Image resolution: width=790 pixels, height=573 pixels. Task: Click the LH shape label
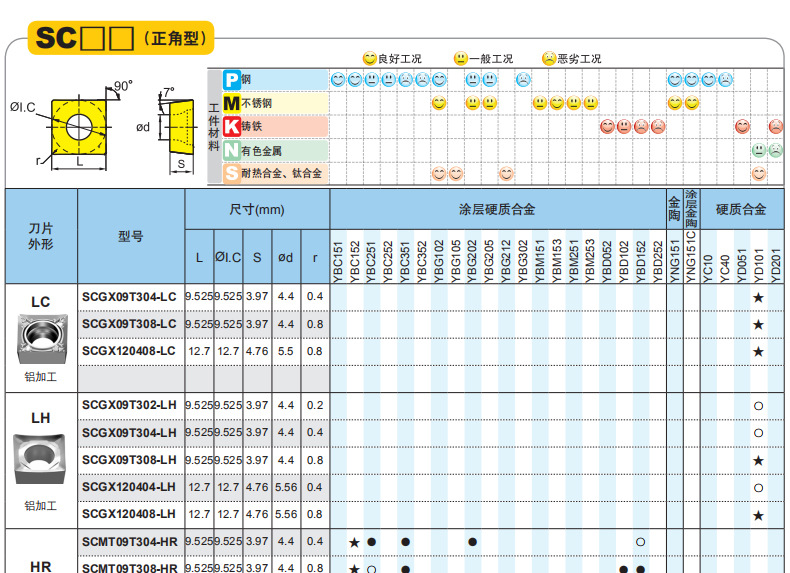coord(41,418)
